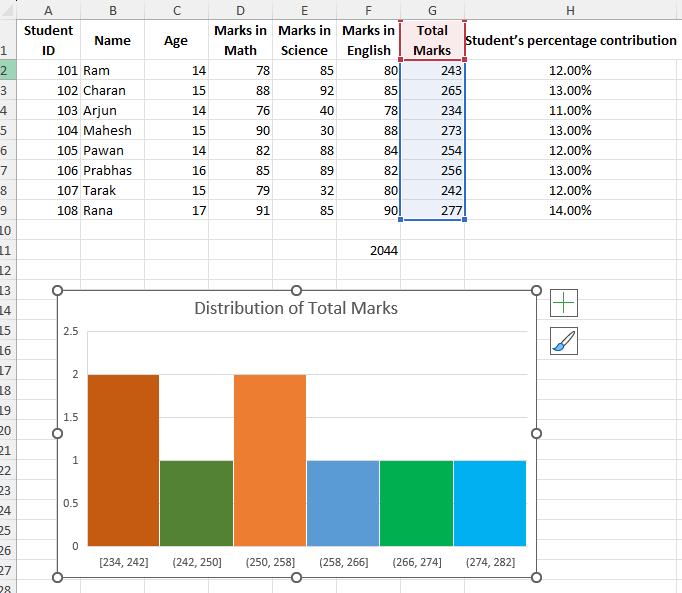The height and width of the screenshot is (593, 682).
Task: Select Arjun's Science marks cell showing 40
Action: pyautogui.click(x=304, y=110)
